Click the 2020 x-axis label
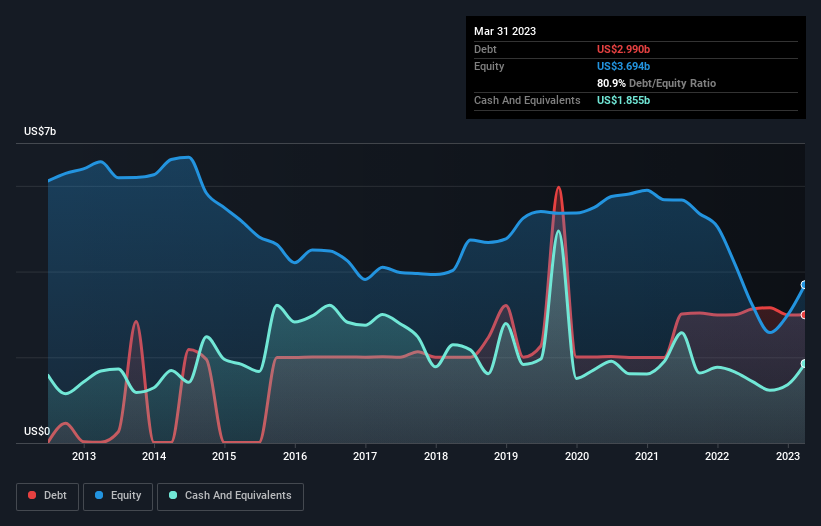The image size is (821, 526). (x=576, y=456)
